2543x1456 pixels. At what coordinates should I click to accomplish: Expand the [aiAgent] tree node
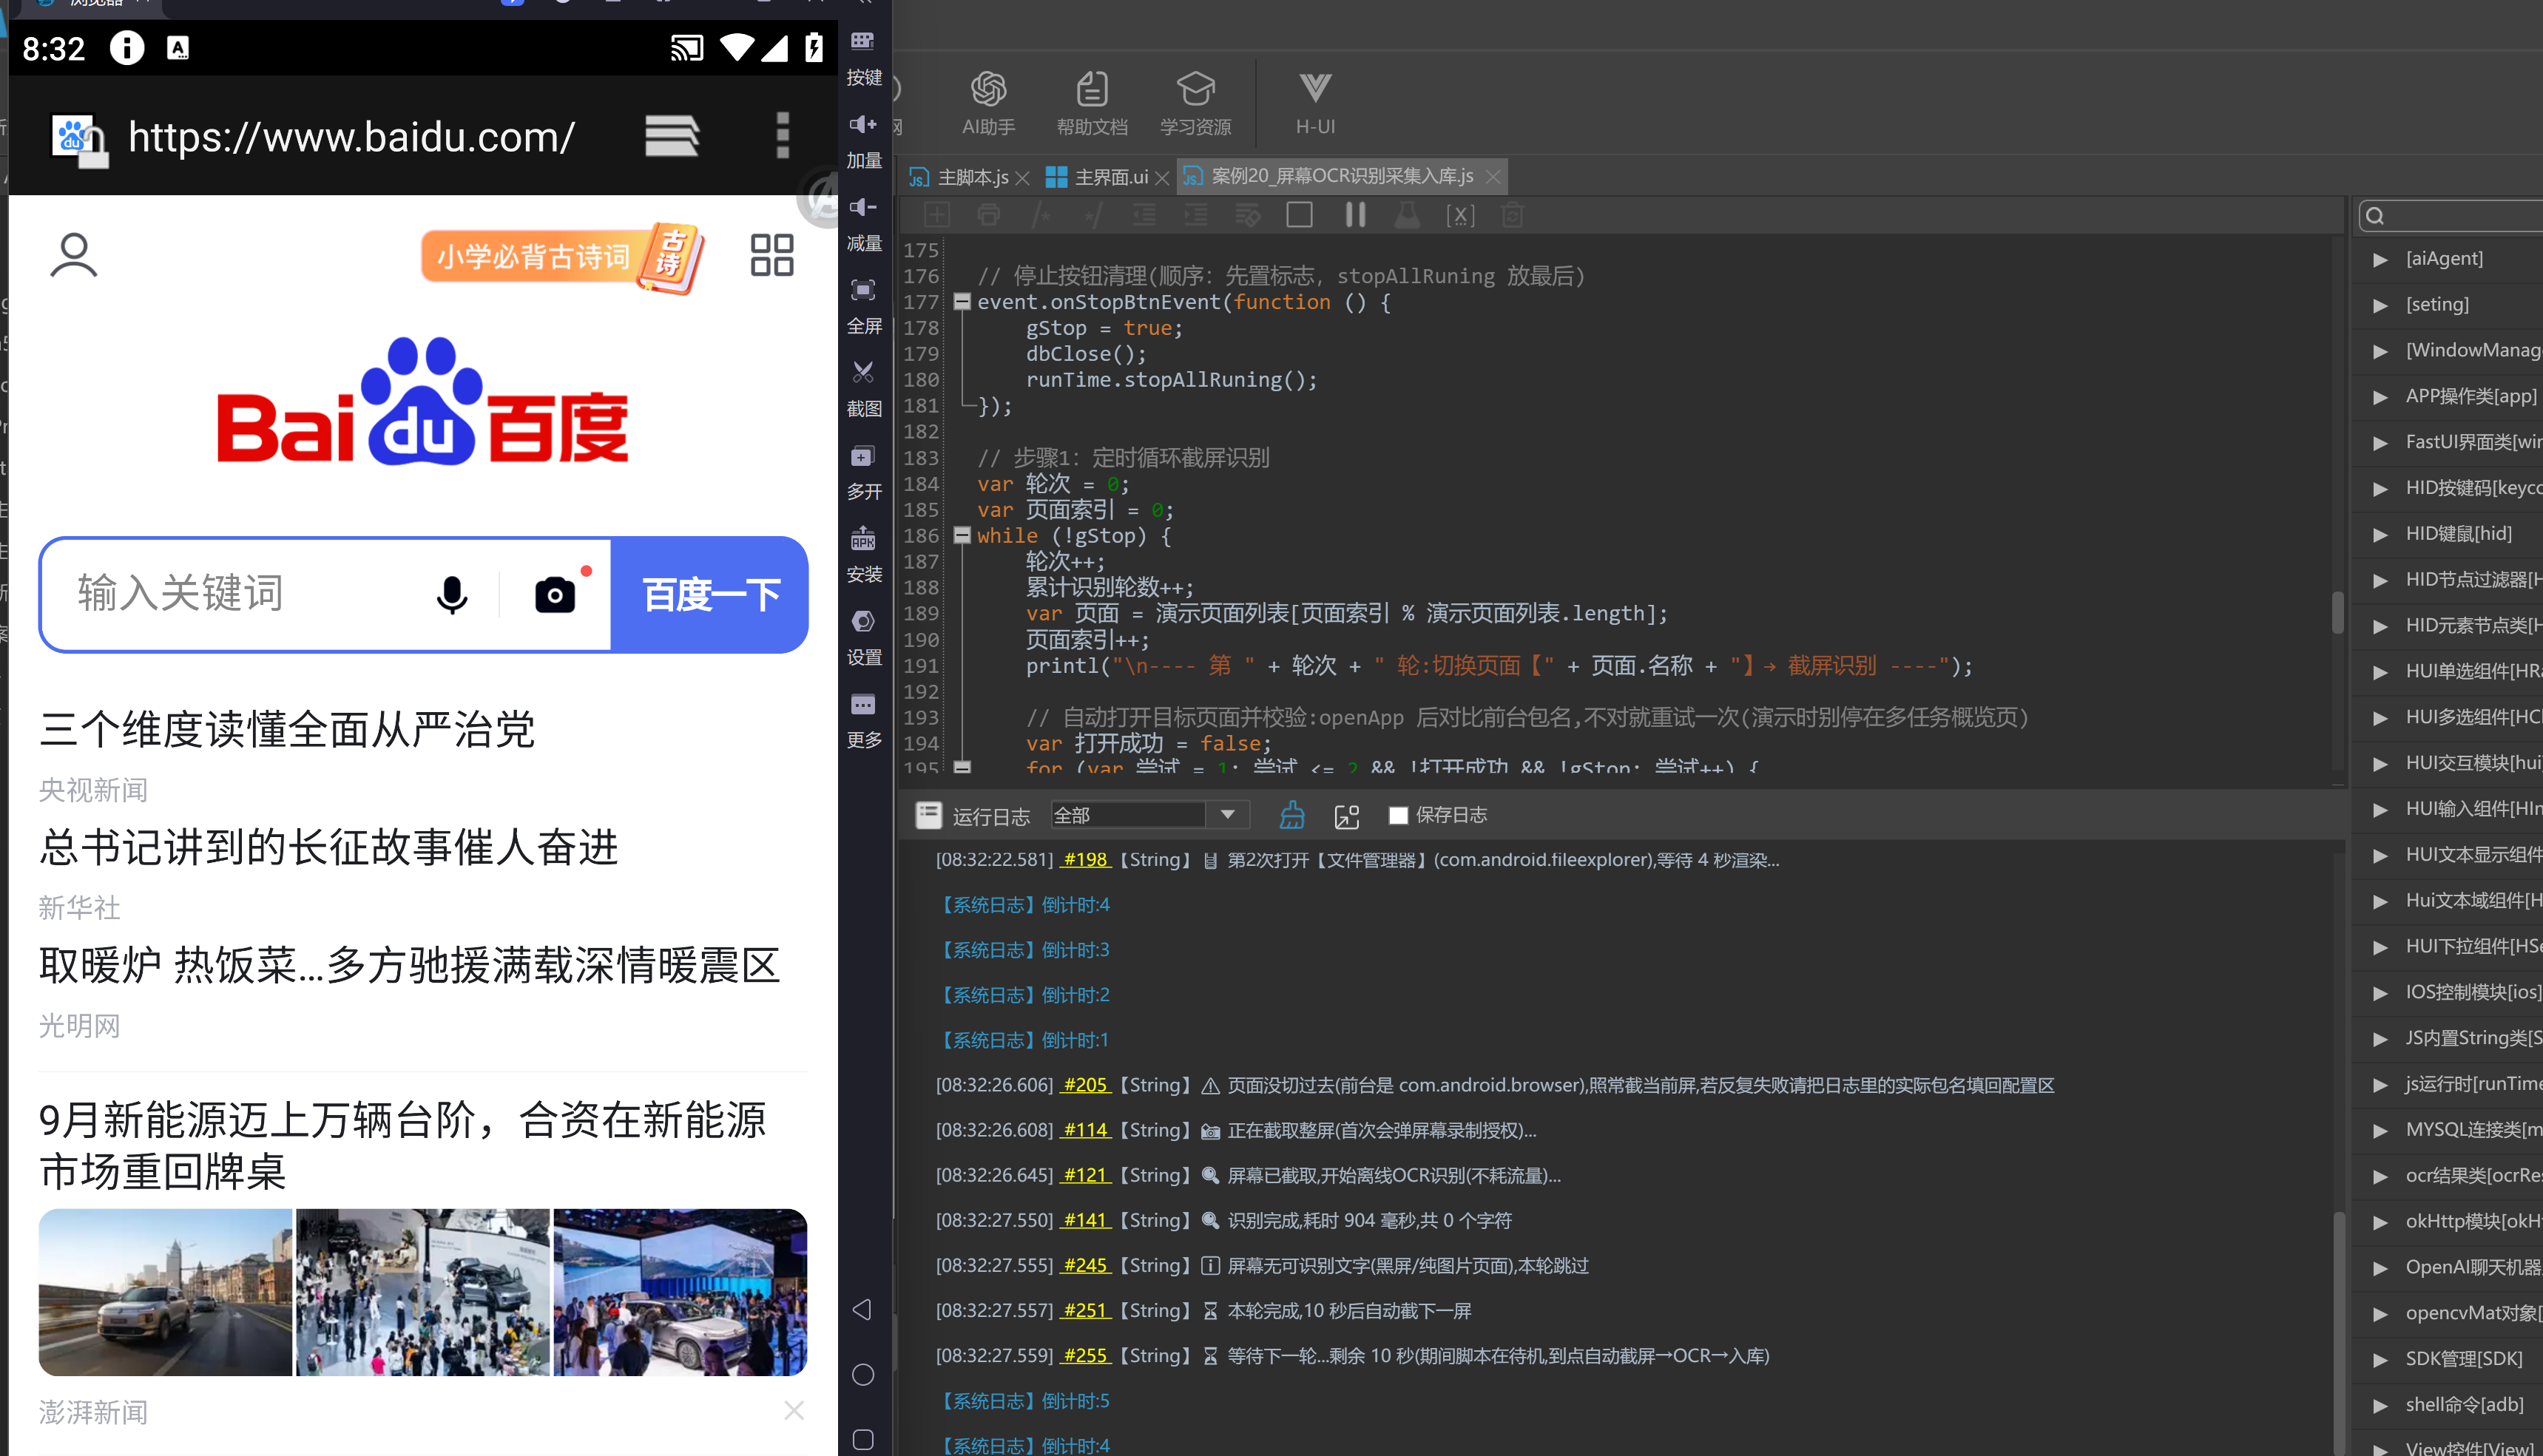click(x=2380, y=259)
